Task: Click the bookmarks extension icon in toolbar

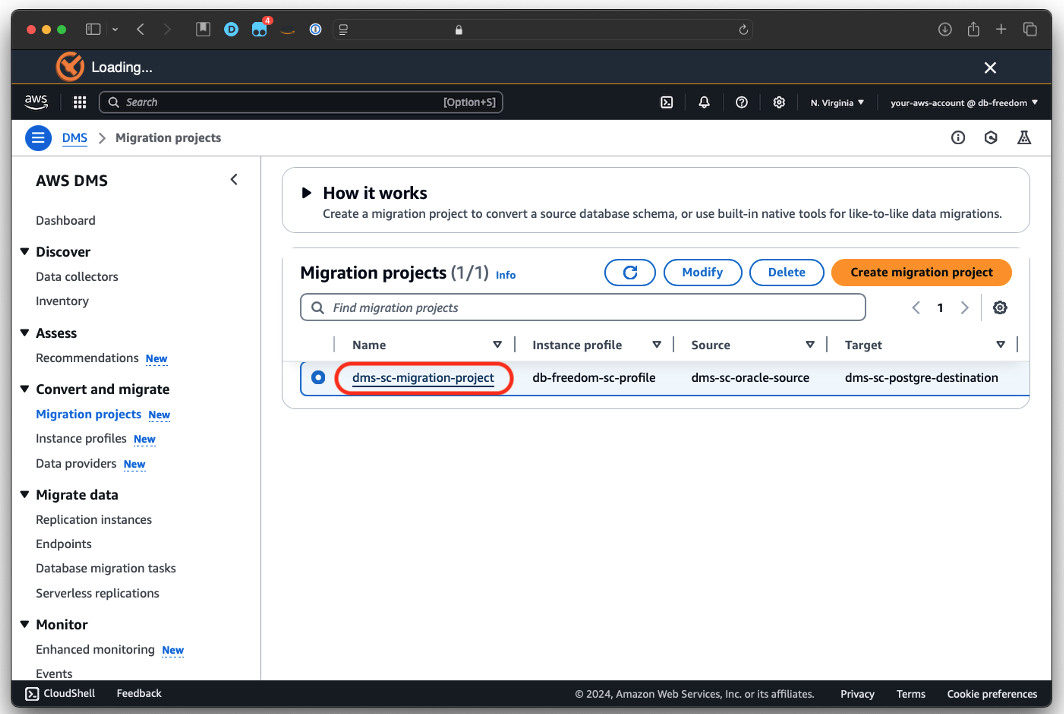Action: coord(203,29)
